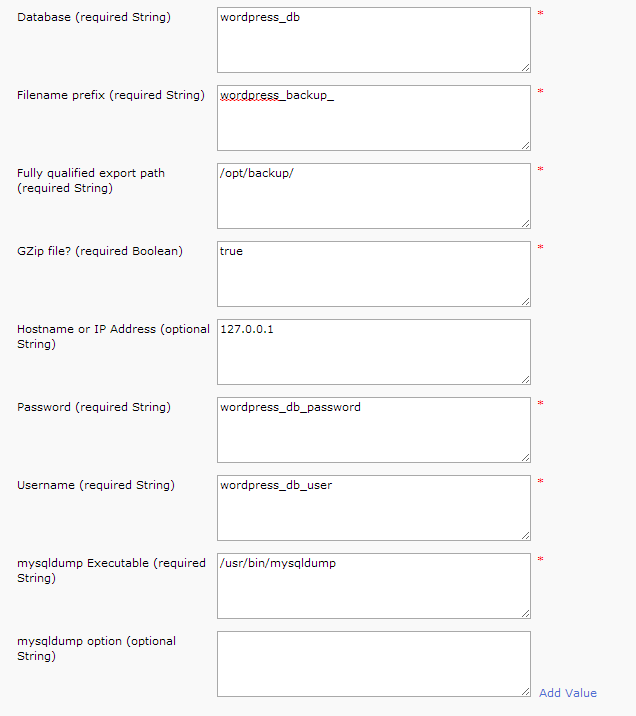Click the Add Value link
636x716 pixels.
[567, 693]
